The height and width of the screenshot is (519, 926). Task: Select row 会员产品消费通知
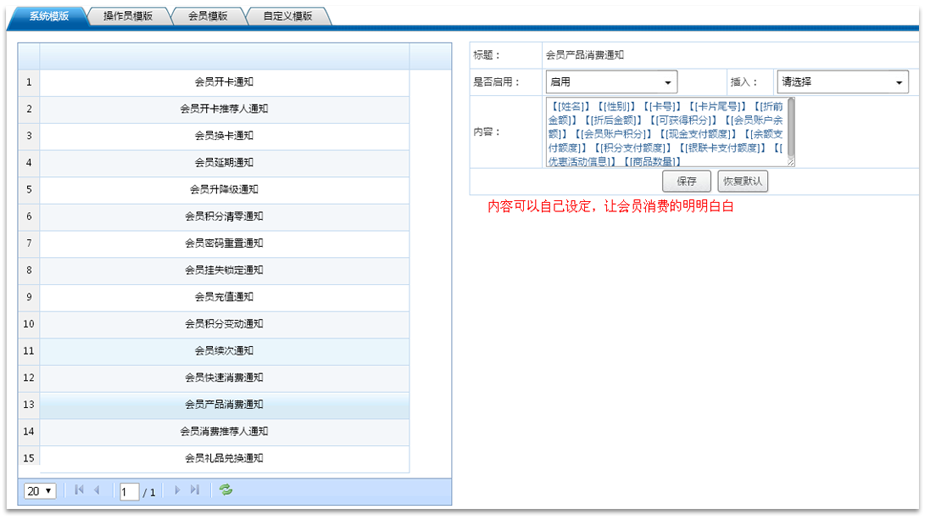click(224, 404)
